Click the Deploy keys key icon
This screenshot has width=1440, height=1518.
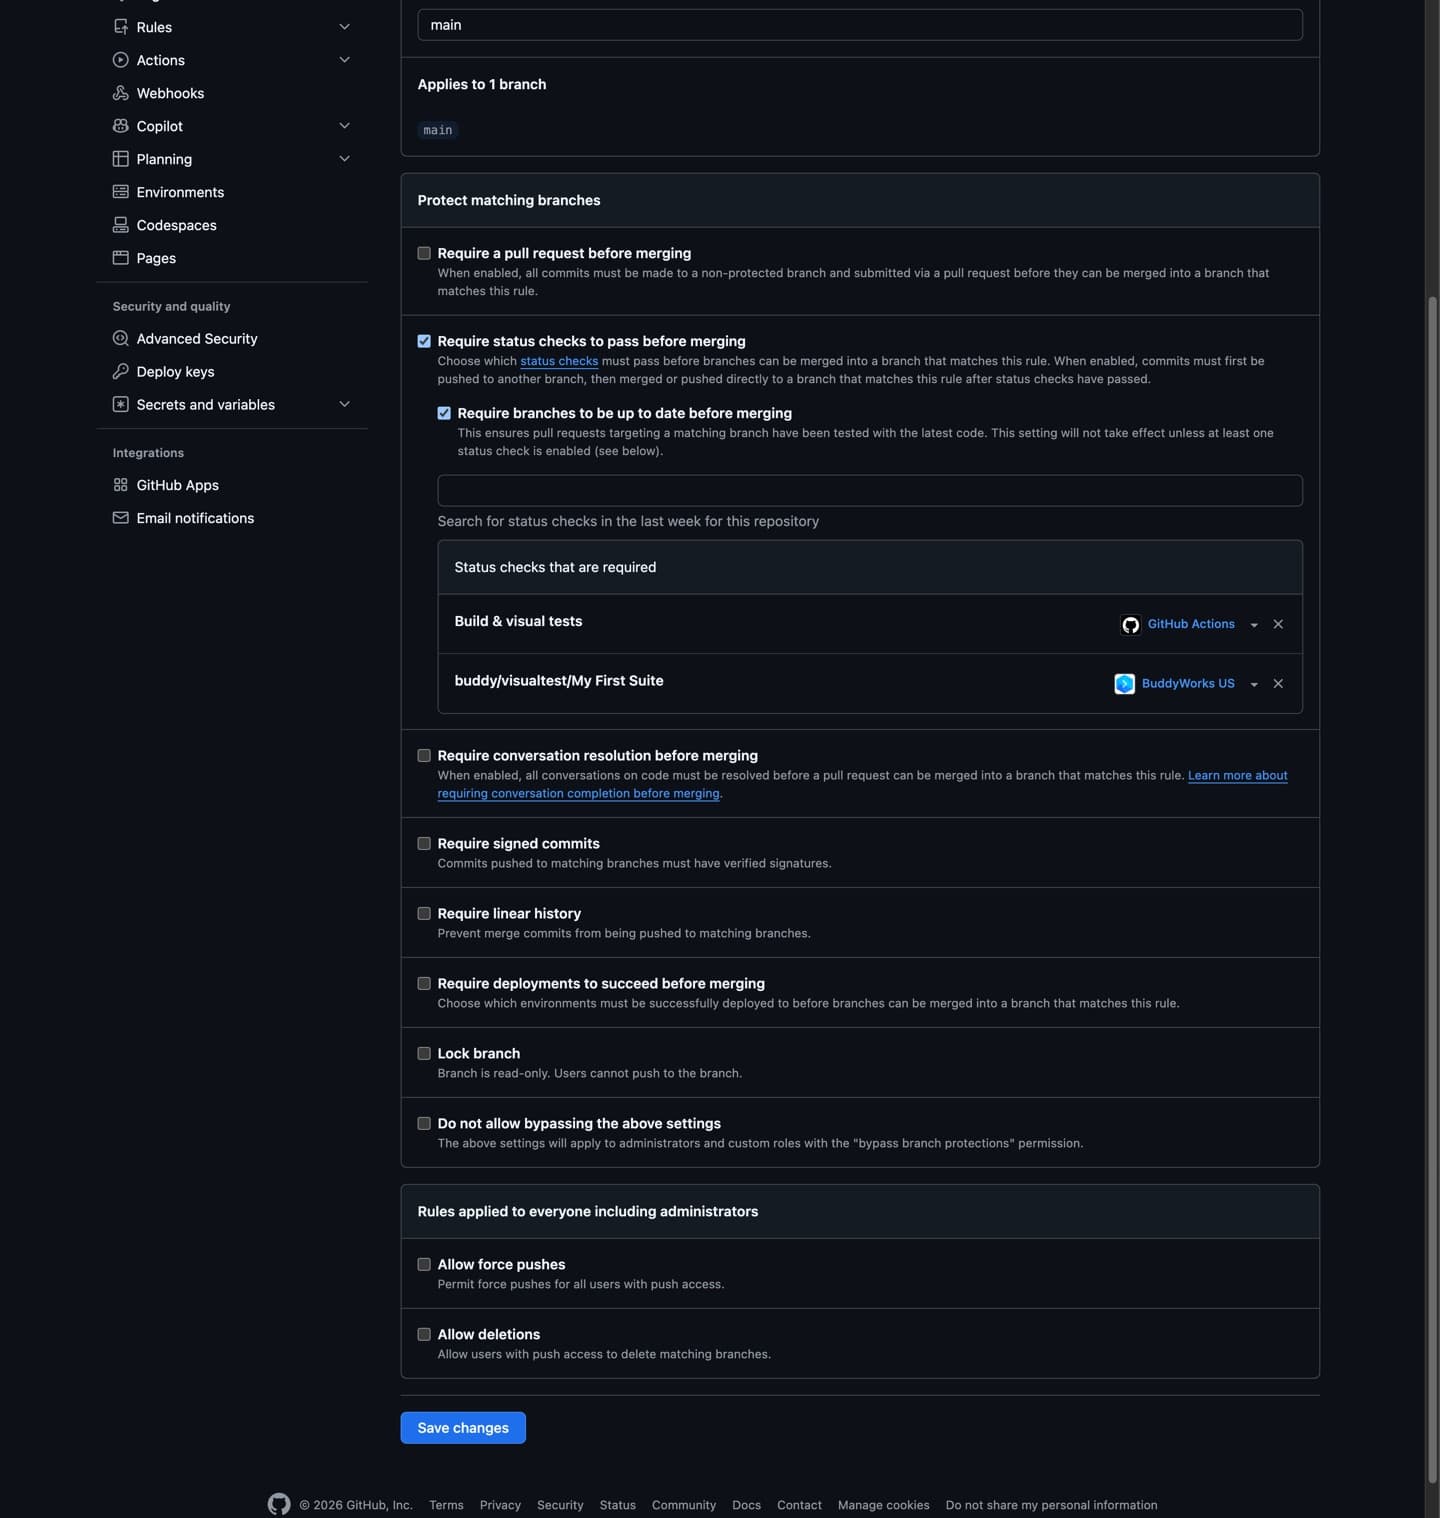tap(120, 372)
